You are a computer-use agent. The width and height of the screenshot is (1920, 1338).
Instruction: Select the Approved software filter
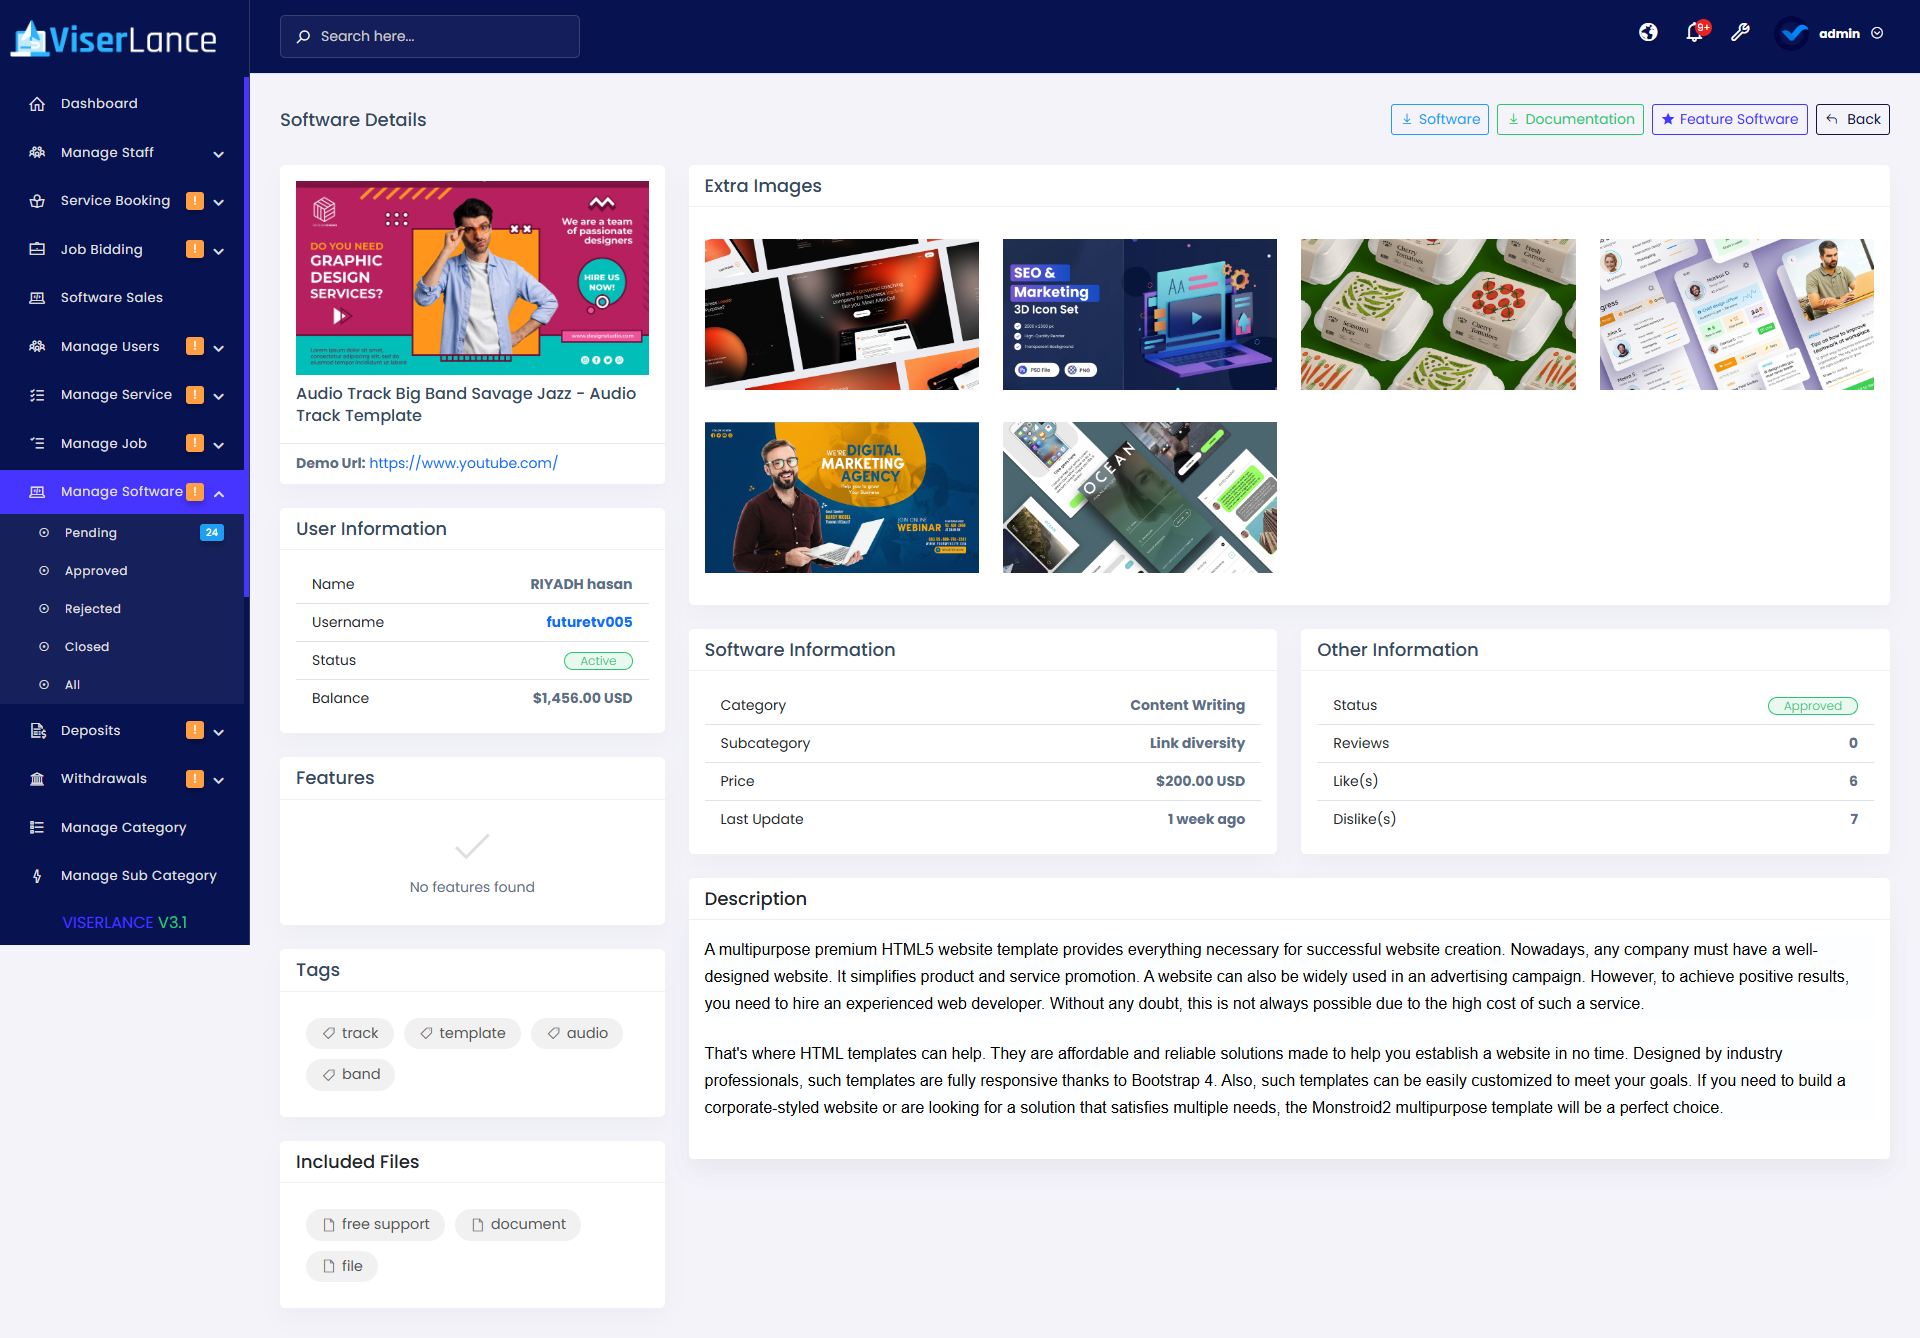[96, 571]
